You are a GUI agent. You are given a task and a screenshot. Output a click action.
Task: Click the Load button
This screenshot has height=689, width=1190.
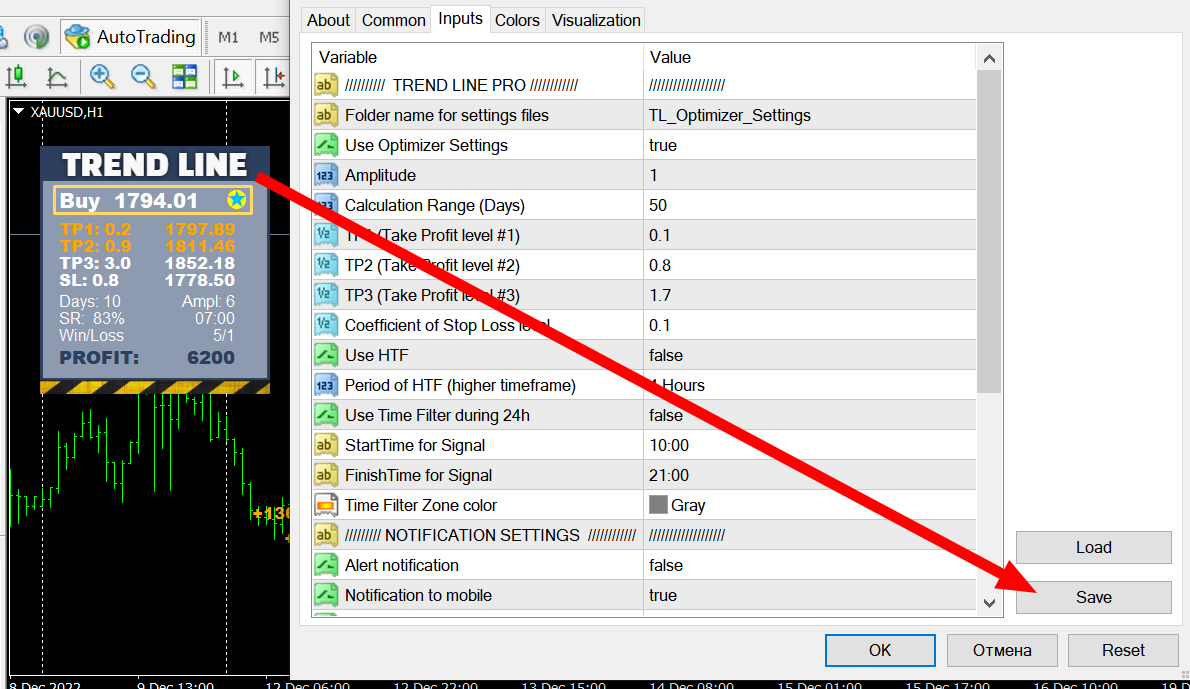pos(1094,547)
